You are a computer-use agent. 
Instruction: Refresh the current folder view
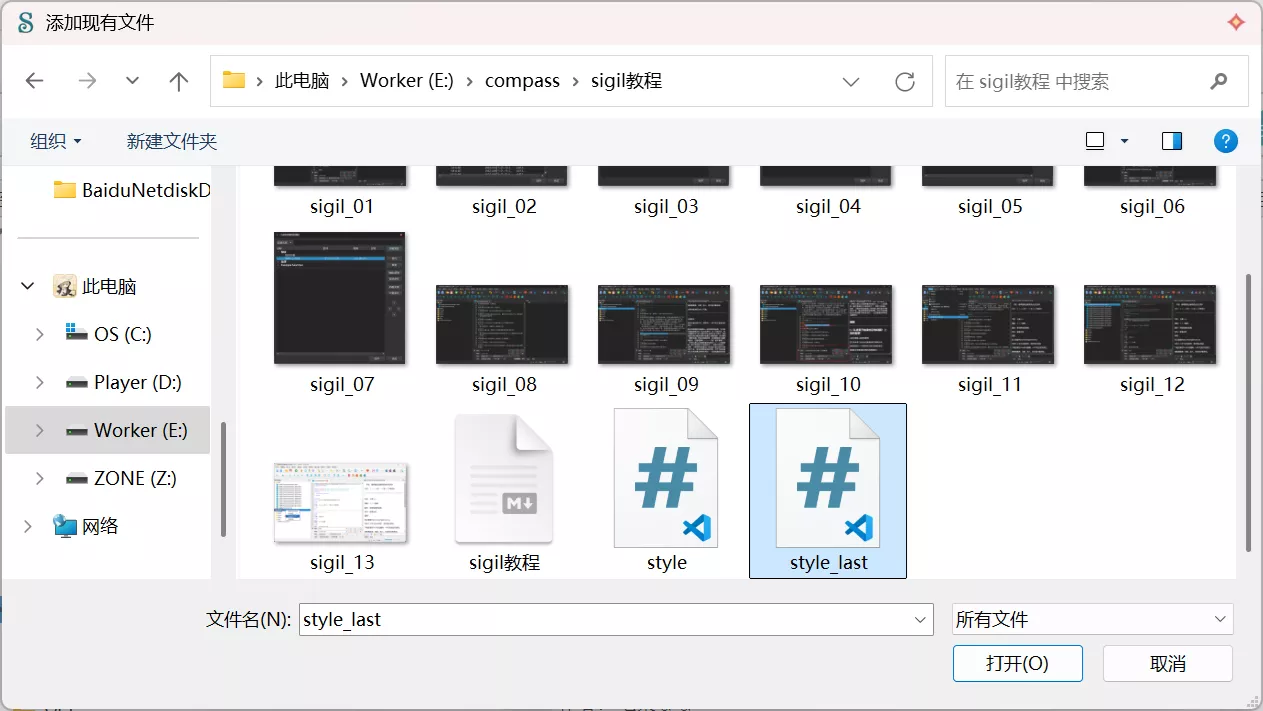[905, 82]
